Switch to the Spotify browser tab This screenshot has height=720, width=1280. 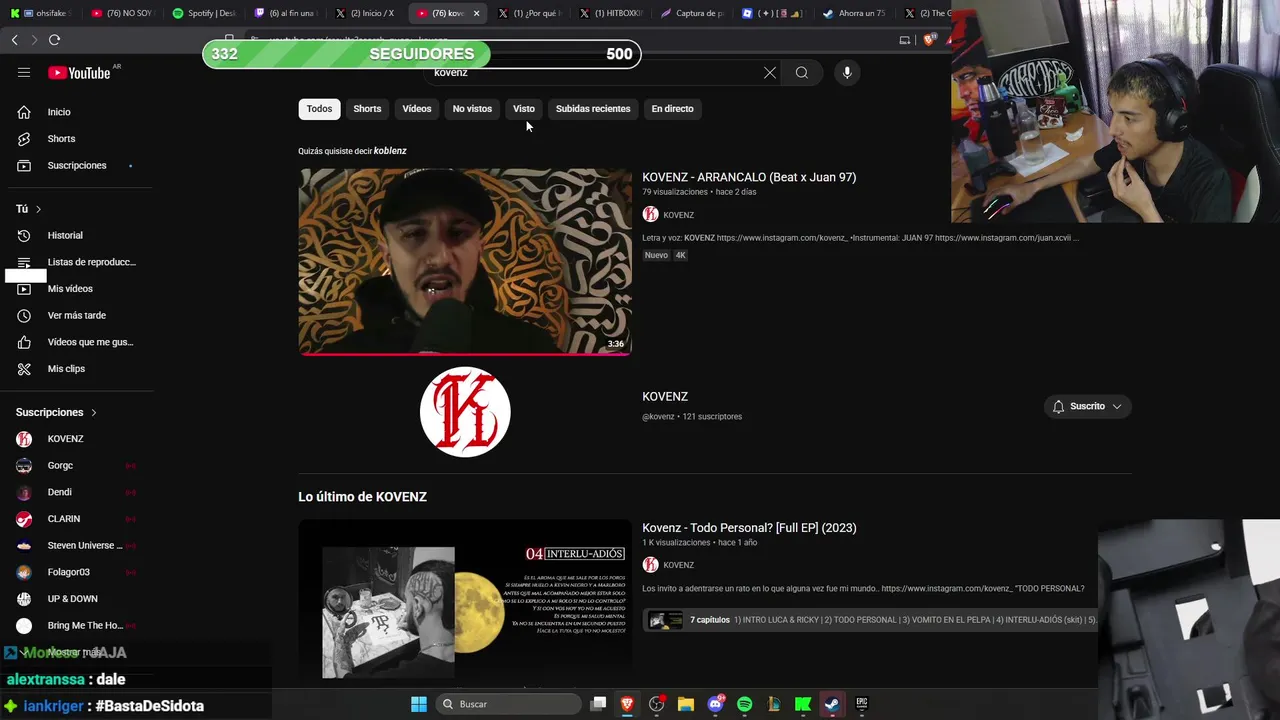[x=203, y=13]
